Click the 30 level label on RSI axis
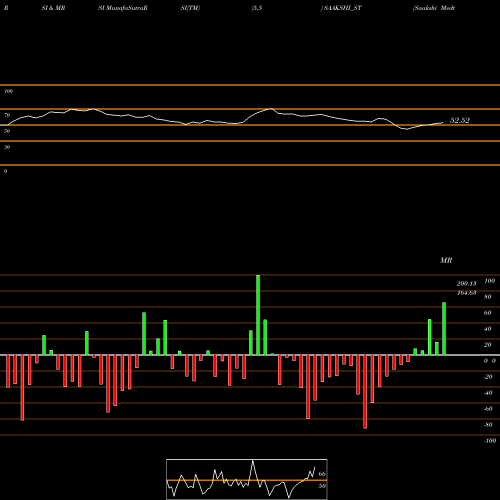The height and width of the screenshot is (500, 500). (7, 147)
